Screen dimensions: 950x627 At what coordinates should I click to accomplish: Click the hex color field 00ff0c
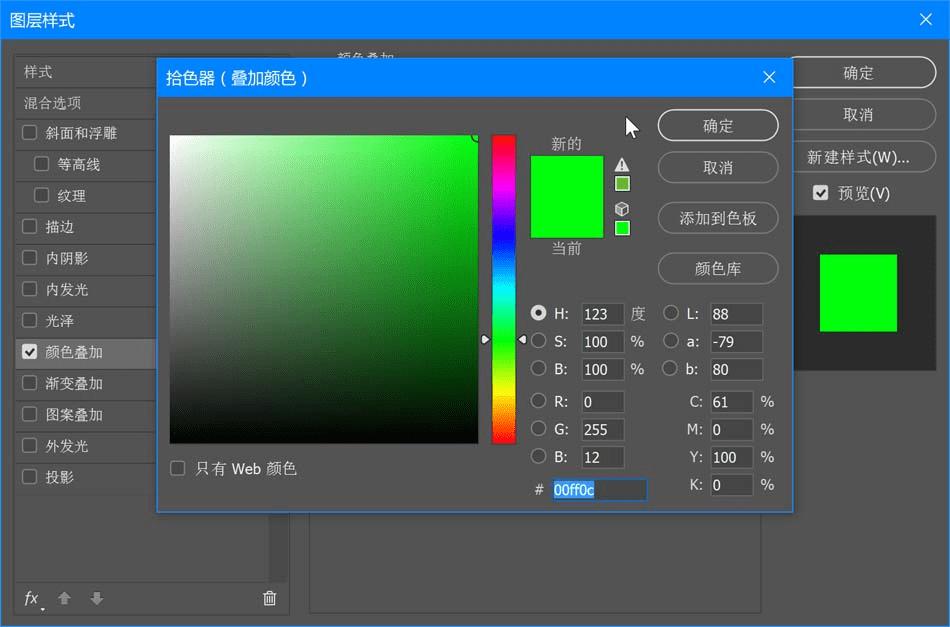(599, 489)
